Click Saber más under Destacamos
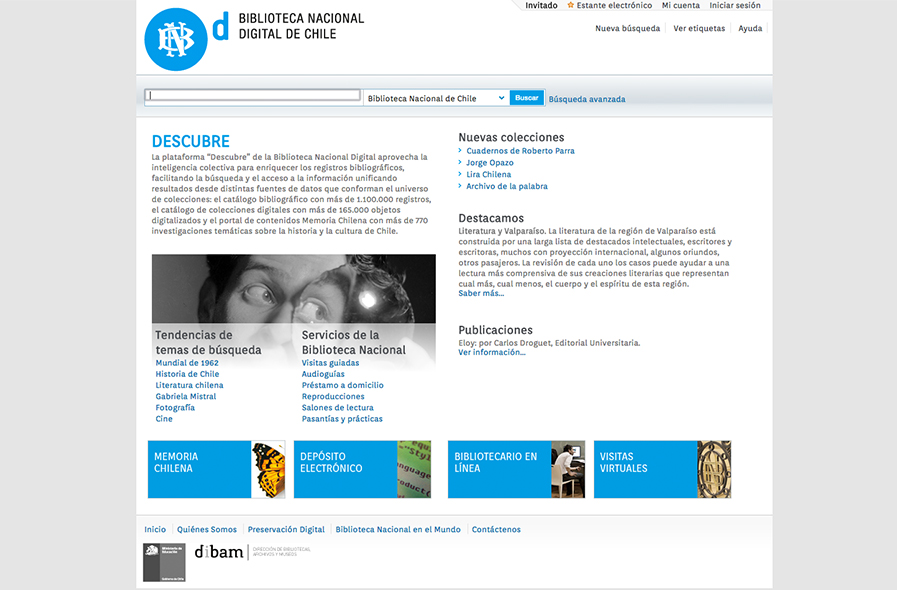The height and width of the screenshot is (590, 897). point(481,293)
